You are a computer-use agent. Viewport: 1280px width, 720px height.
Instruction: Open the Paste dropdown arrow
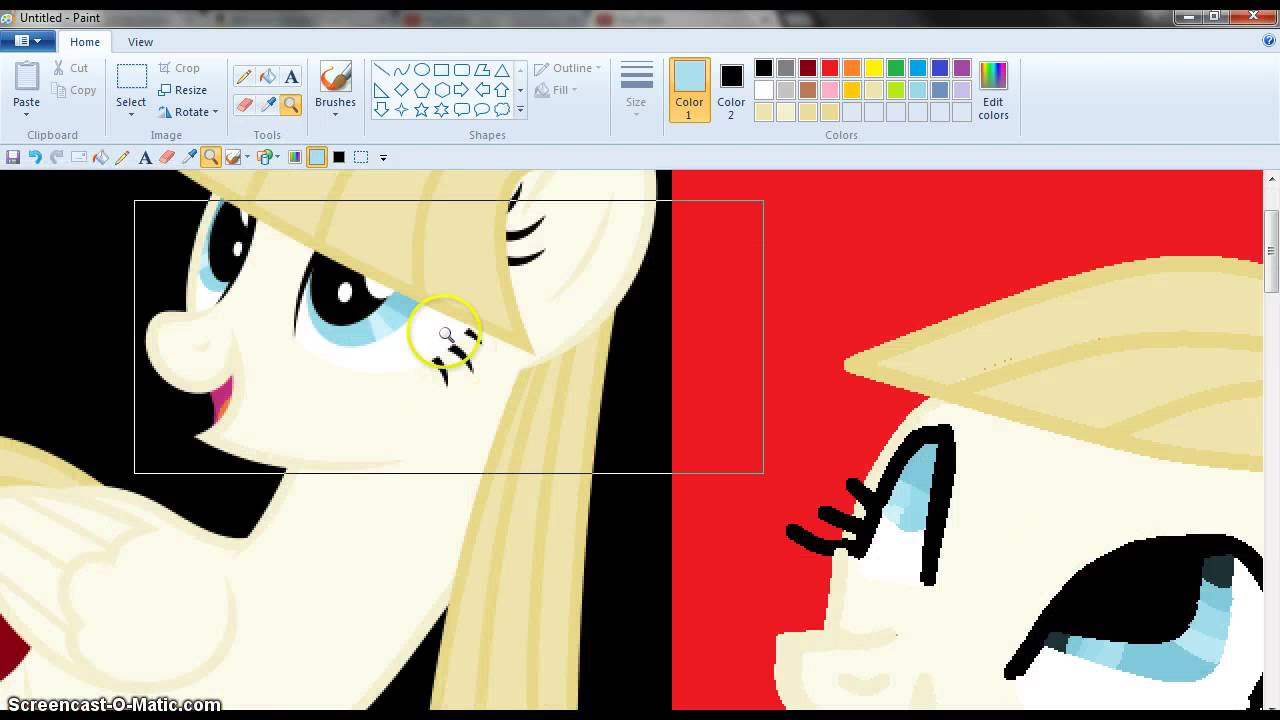point(27,114)
